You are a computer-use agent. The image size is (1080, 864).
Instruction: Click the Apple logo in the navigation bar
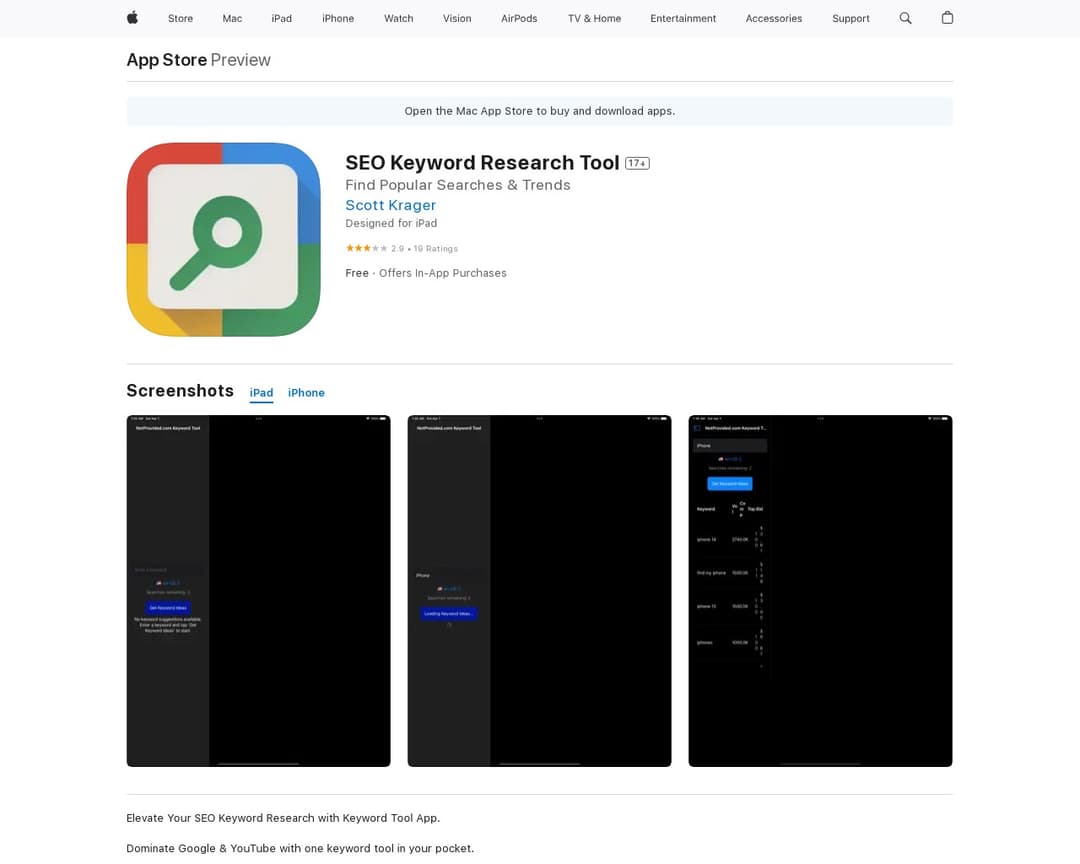(131, 18)
